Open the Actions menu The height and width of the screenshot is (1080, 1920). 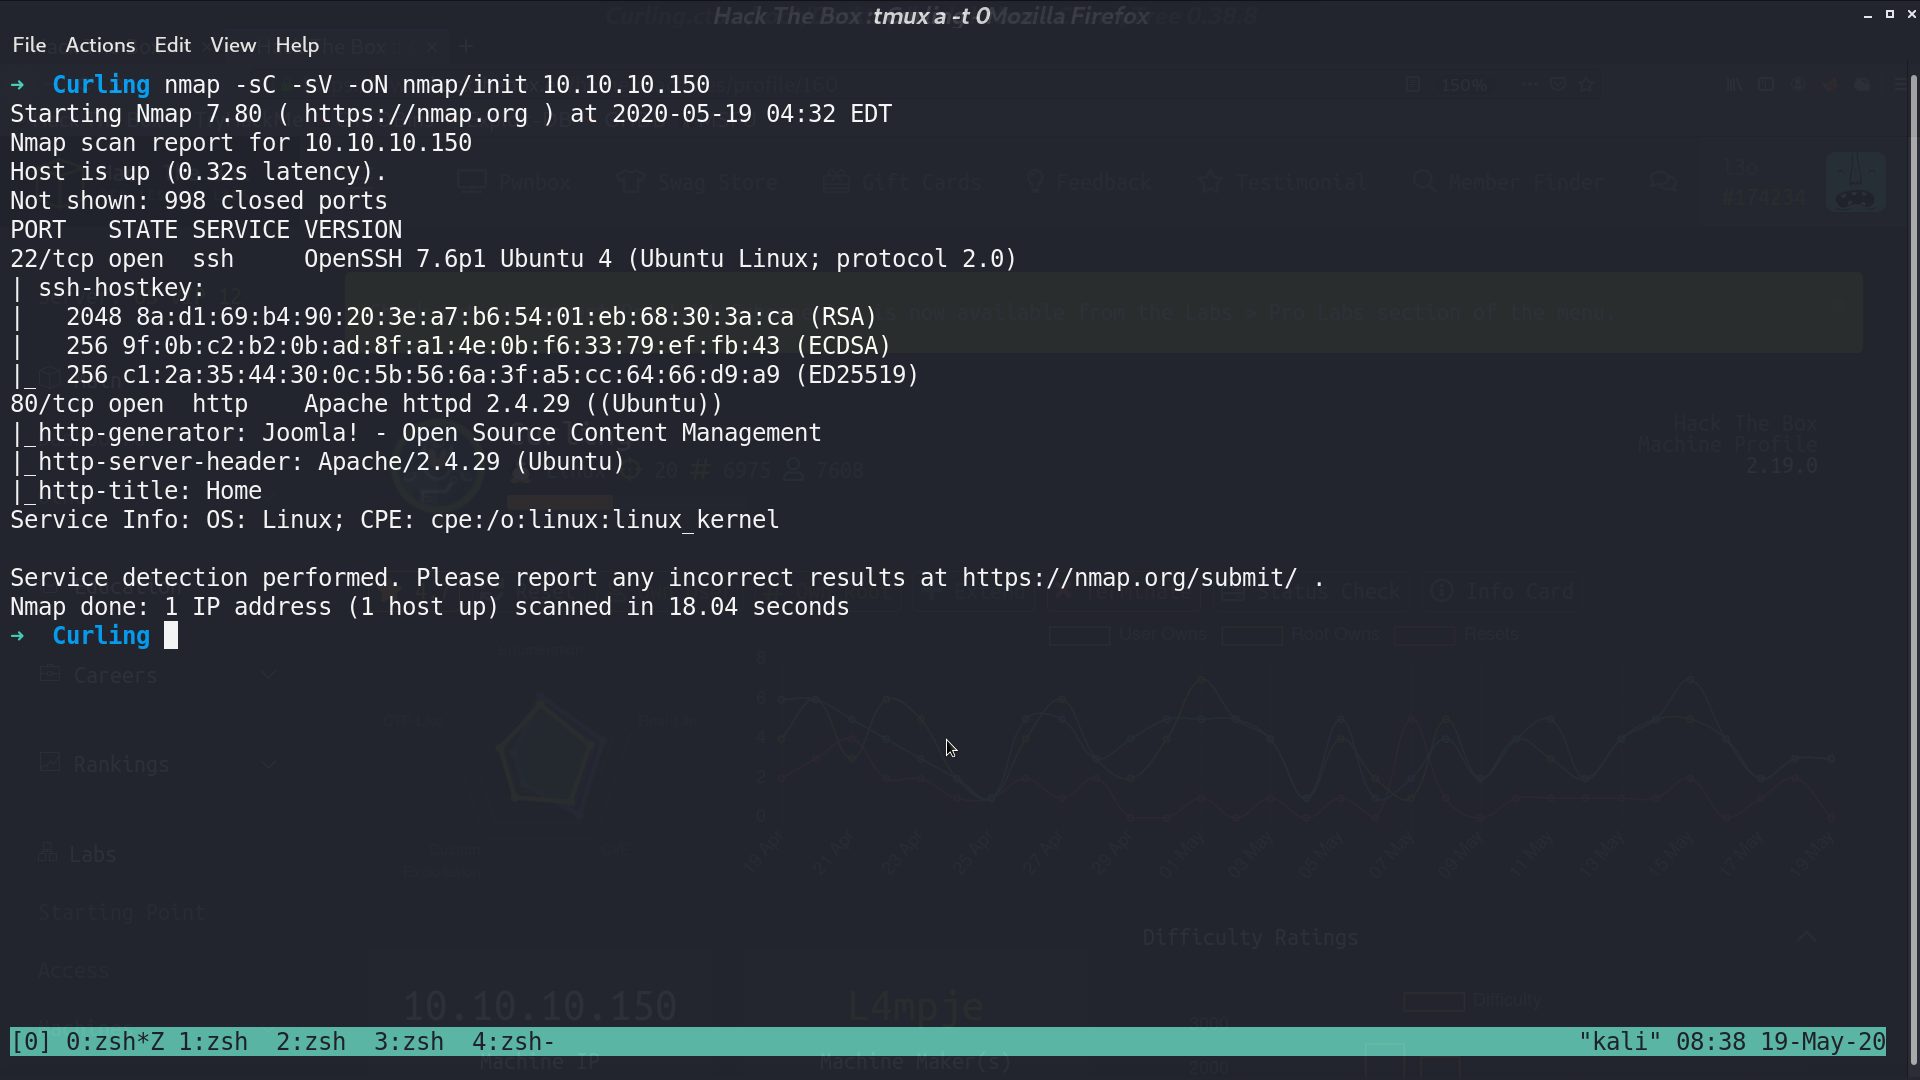pos(100,45)
